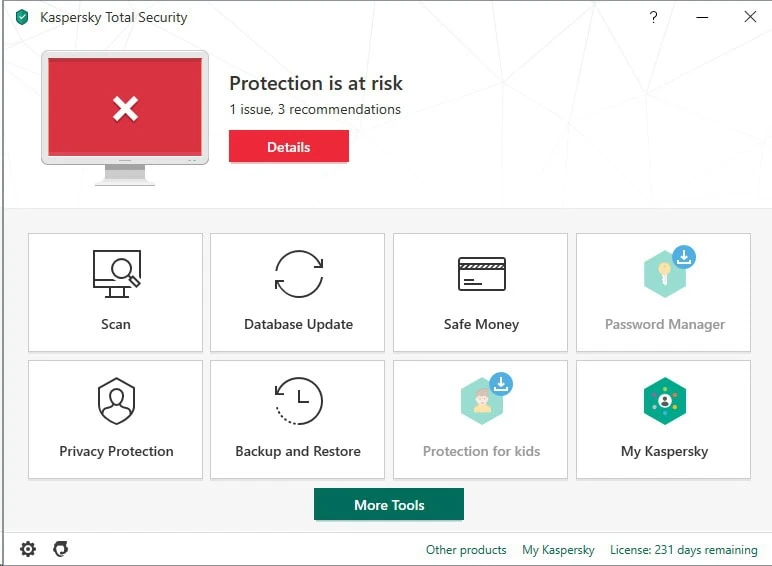Open the Privacy Protection shield icon
This screenshot has width=772, height=566.
point(116,400)
